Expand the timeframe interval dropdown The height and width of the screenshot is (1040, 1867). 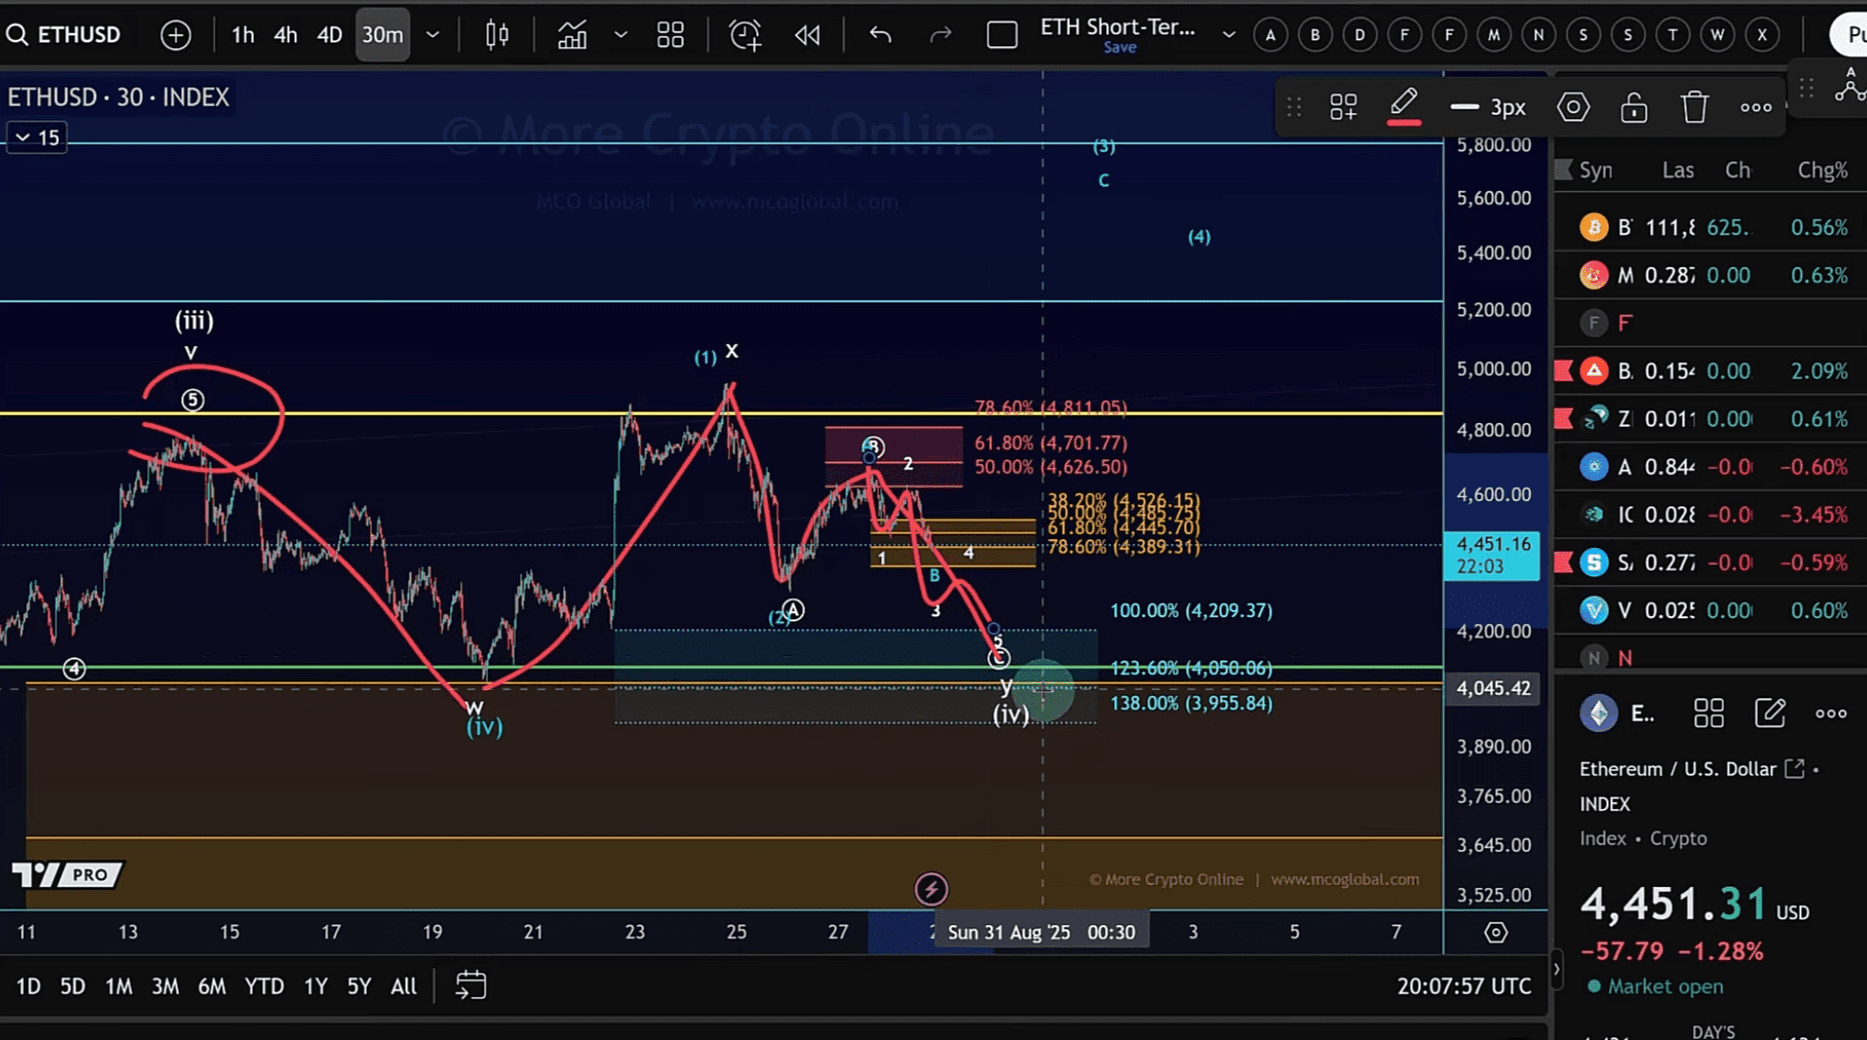[x=433, y=35]
